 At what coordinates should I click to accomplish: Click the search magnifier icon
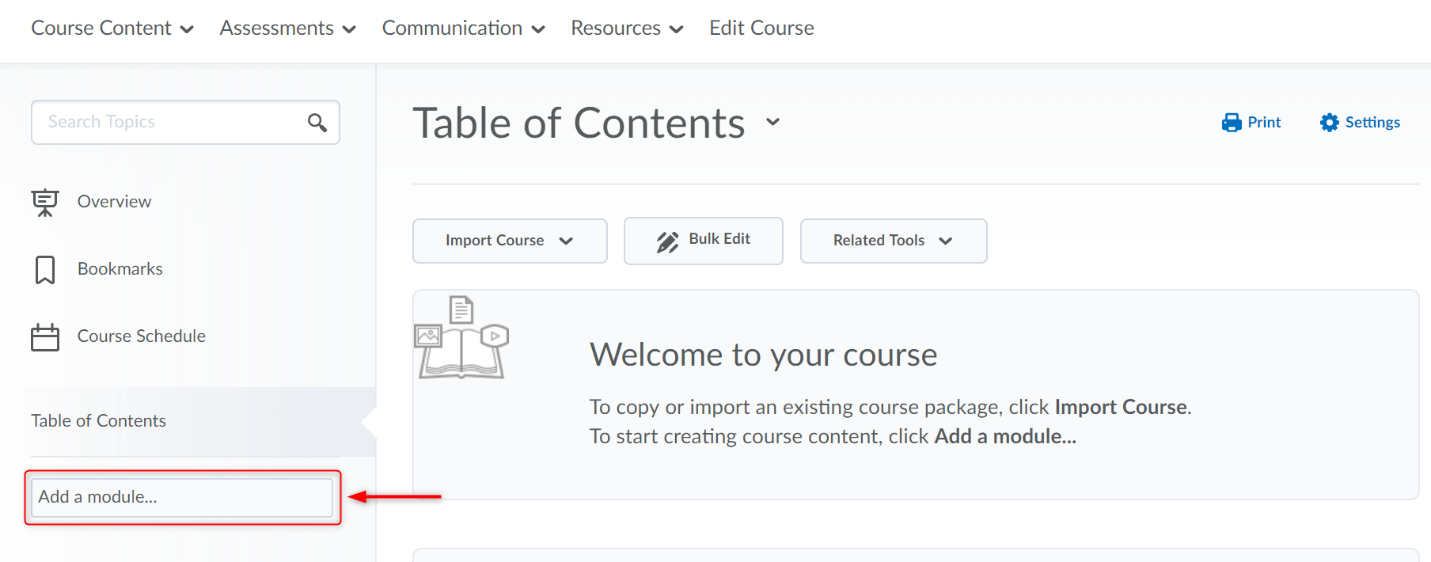point(317,123)
